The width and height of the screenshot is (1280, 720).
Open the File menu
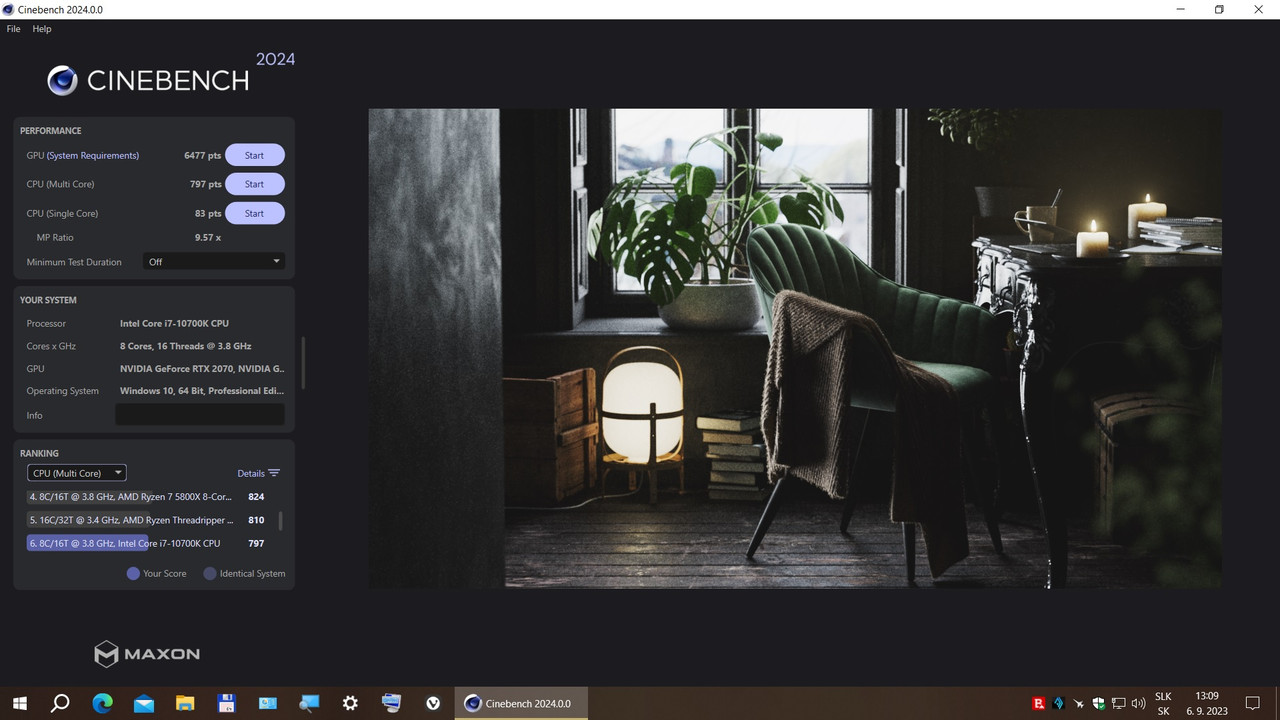[13, 29]
